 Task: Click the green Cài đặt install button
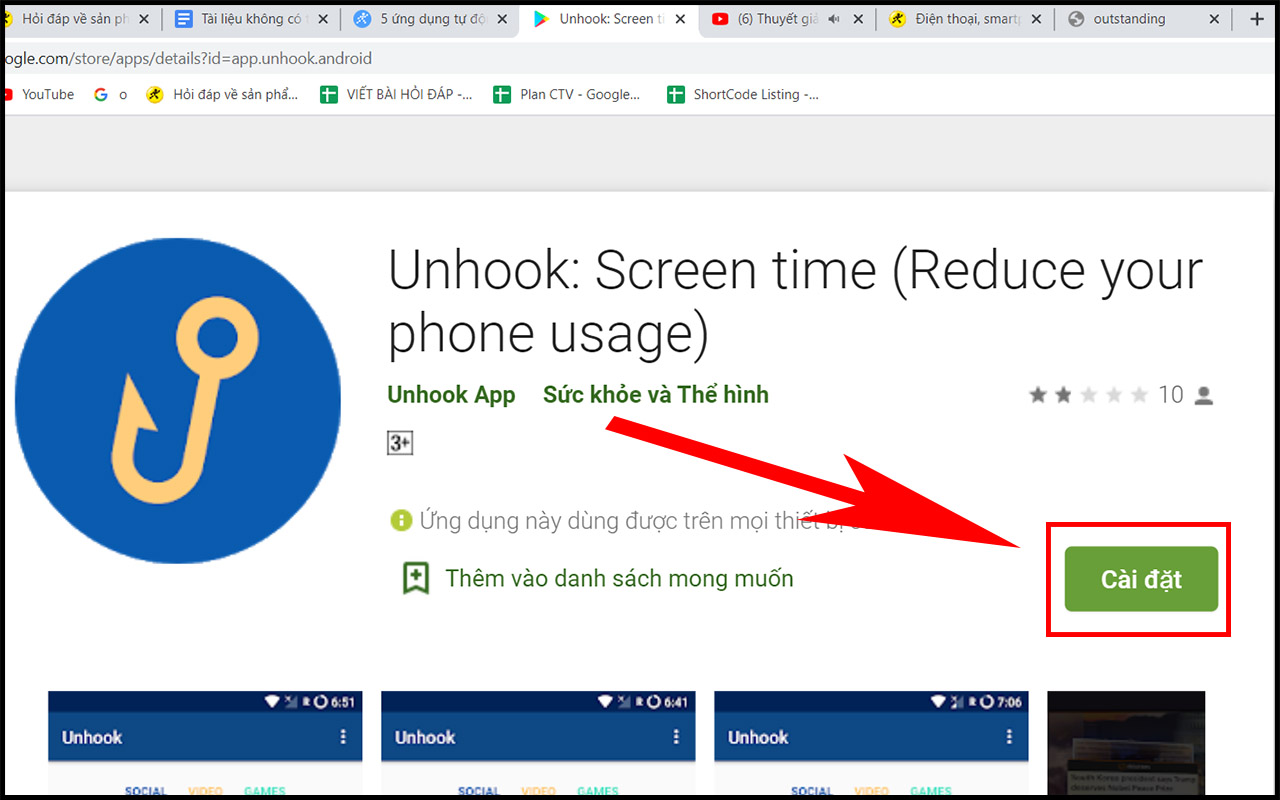1141,579
